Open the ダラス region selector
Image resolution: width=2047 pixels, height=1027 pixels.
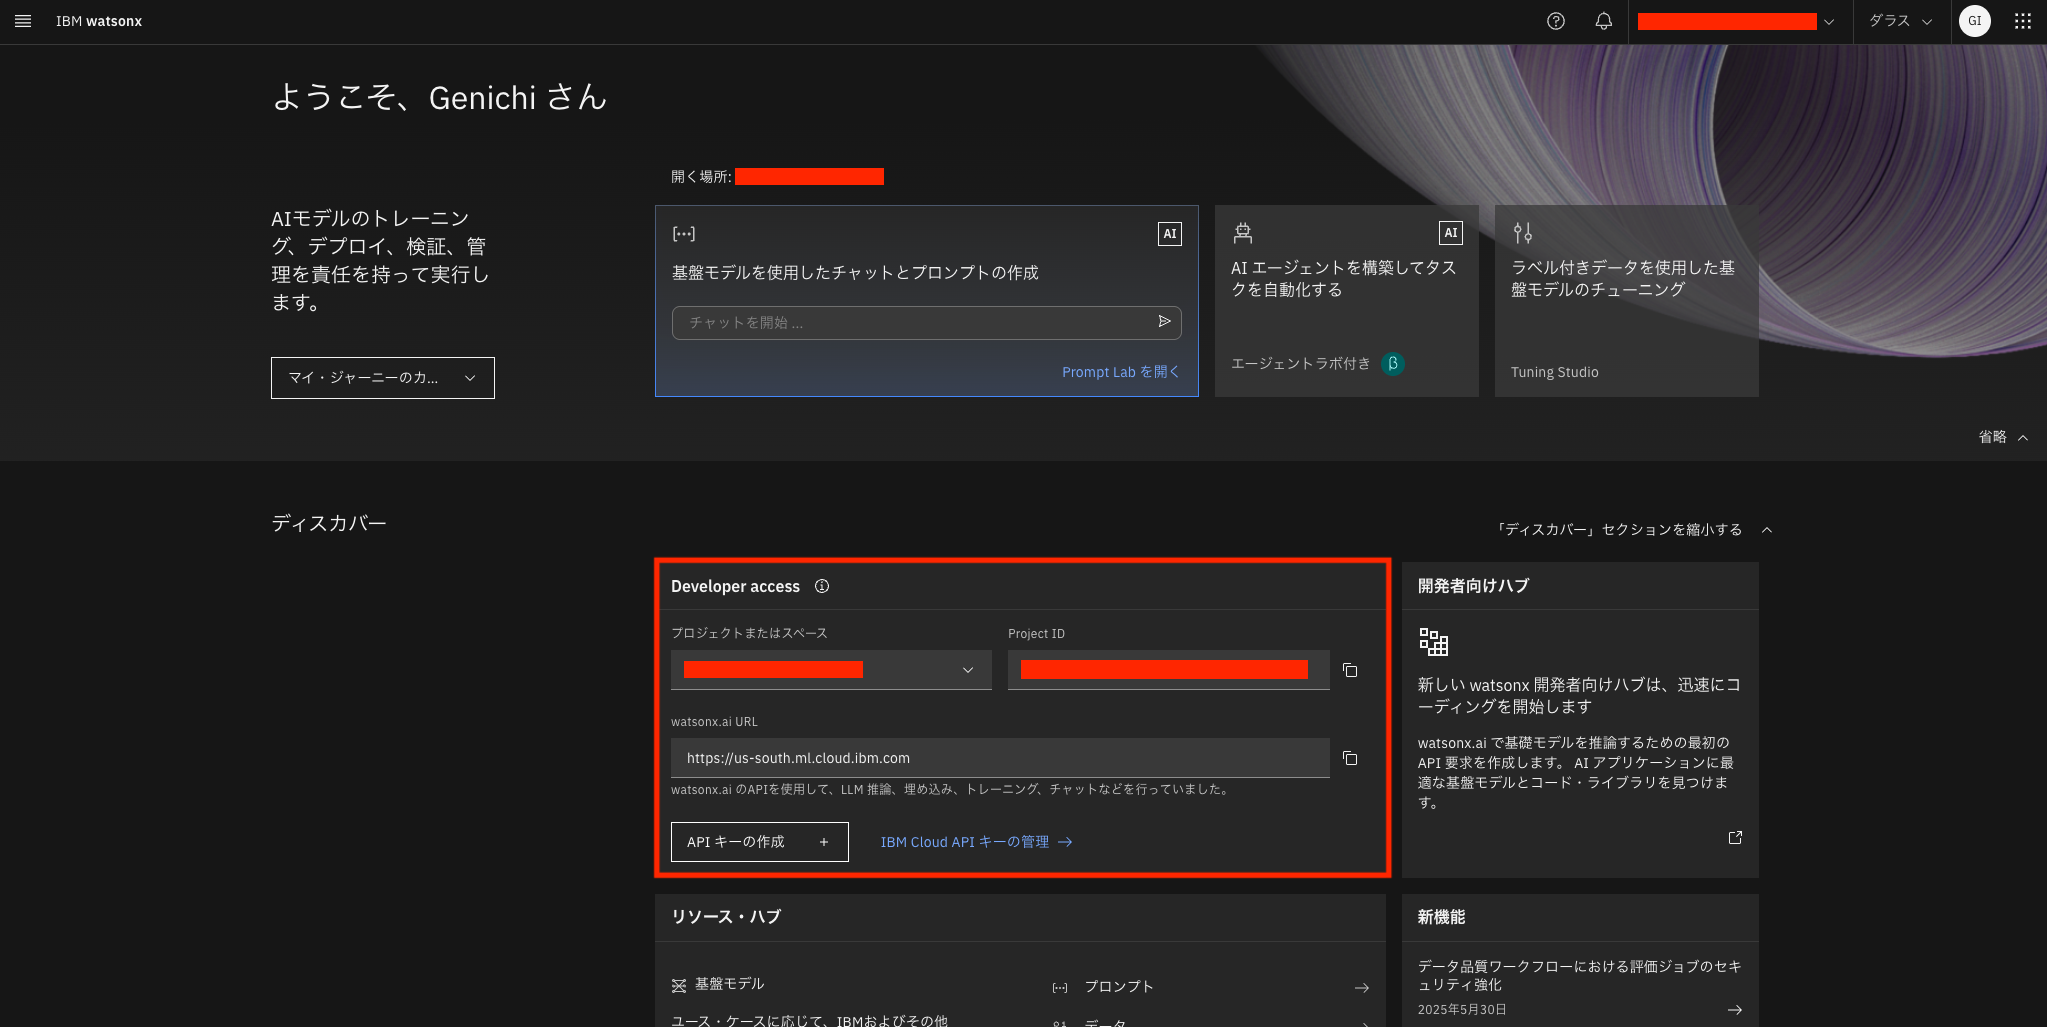(1898, 20)
